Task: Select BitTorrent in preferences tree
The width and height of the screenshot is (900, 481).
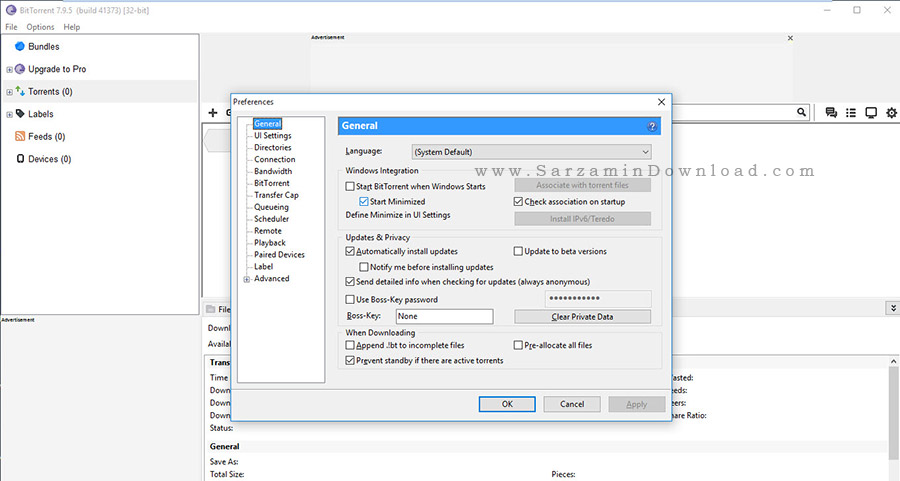Action: pyautogui.click(x=271, y=183)
